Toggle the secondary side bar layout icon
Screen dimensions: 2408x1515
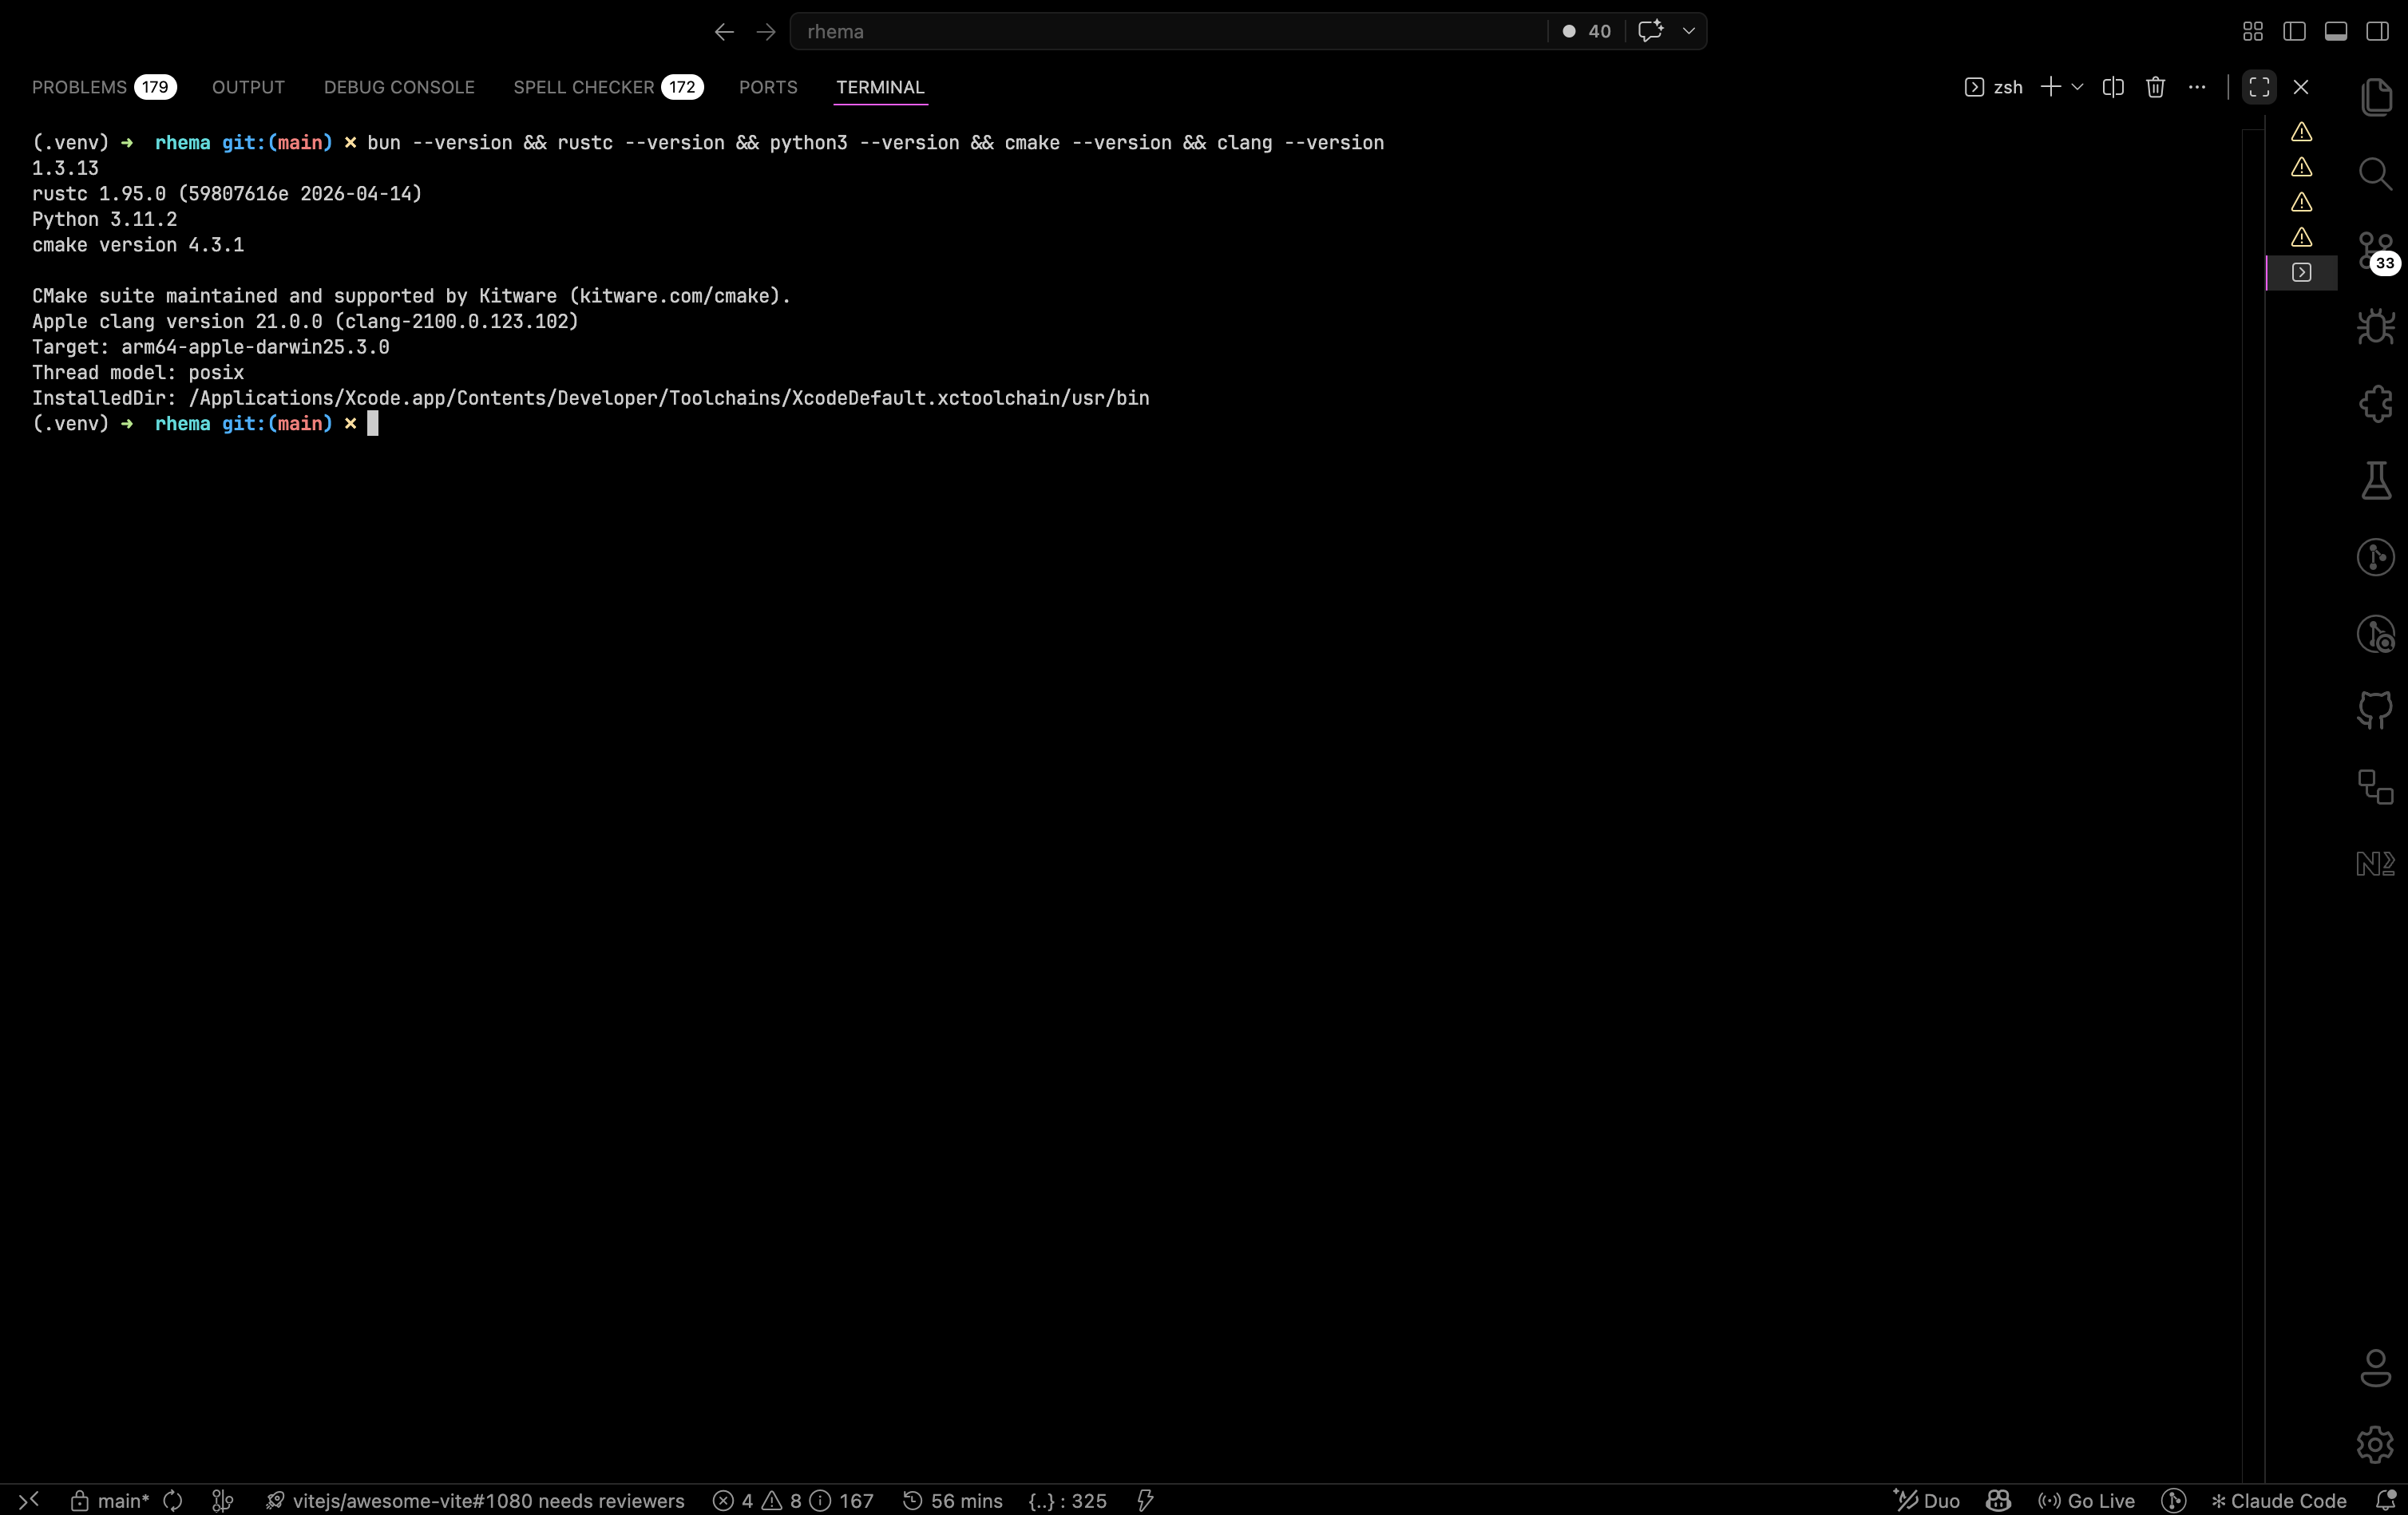pyautogui.click(x=2378, y=32)
